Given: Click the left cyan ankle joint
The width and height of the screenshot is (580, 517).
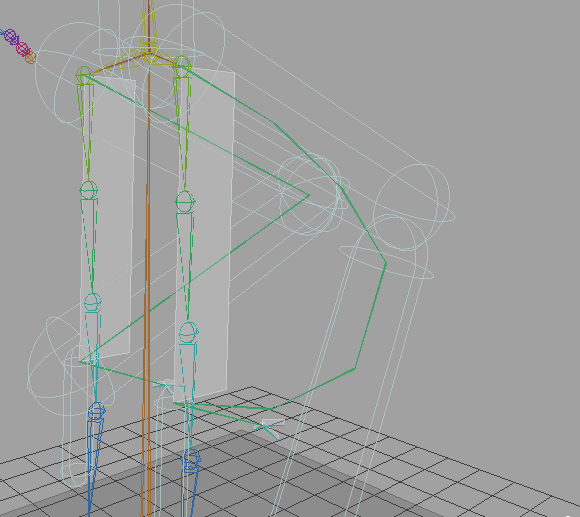Looking at the screenshot, I should (92, 302).
